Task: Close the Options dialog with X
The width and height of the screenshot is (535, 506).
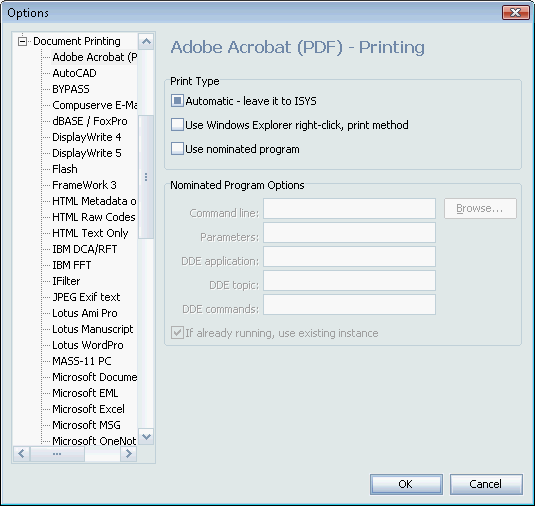Action: pyautogui.click(x=516, y=13)
